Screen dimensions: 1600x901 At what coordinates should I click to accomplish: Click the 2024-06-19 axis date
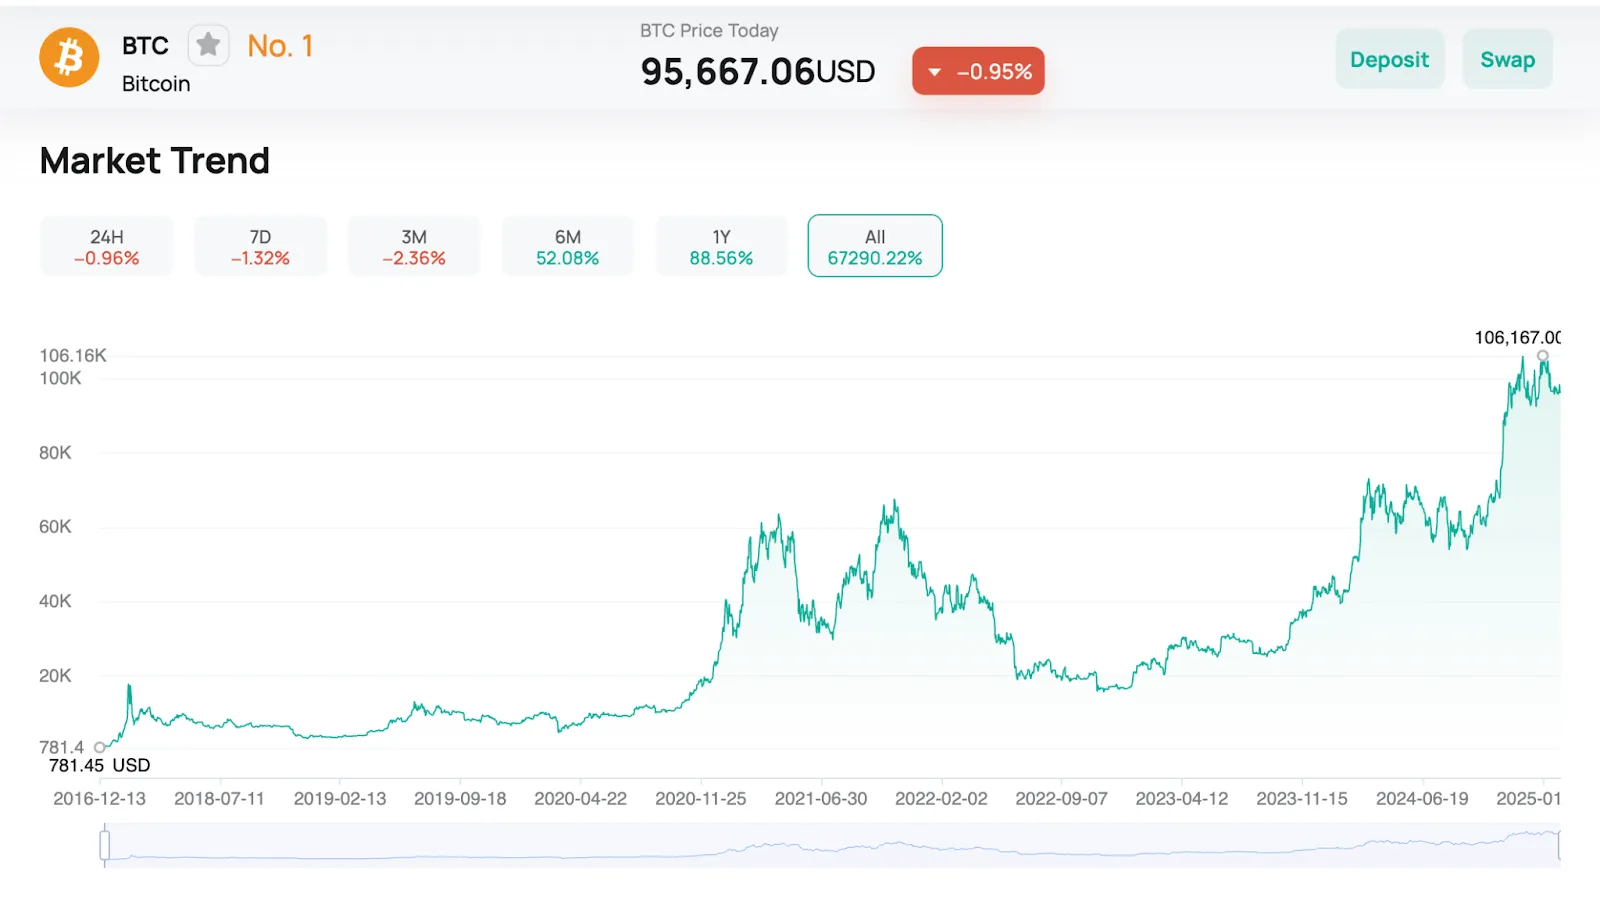click(1422, 799)
